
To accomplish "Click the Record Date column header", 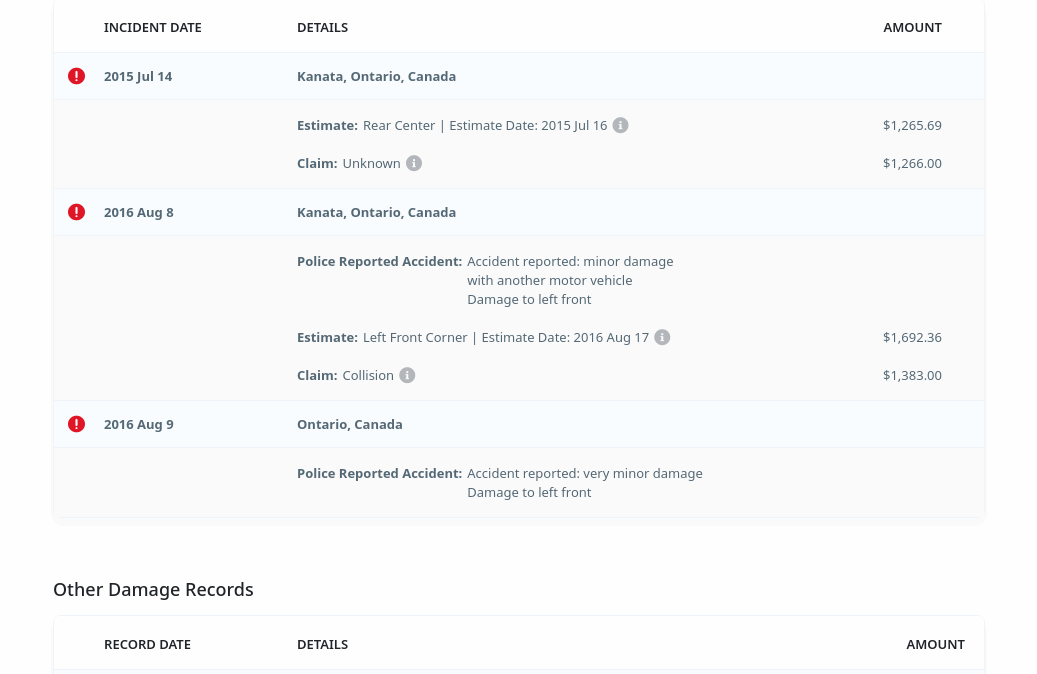I will tap(147, 644).
